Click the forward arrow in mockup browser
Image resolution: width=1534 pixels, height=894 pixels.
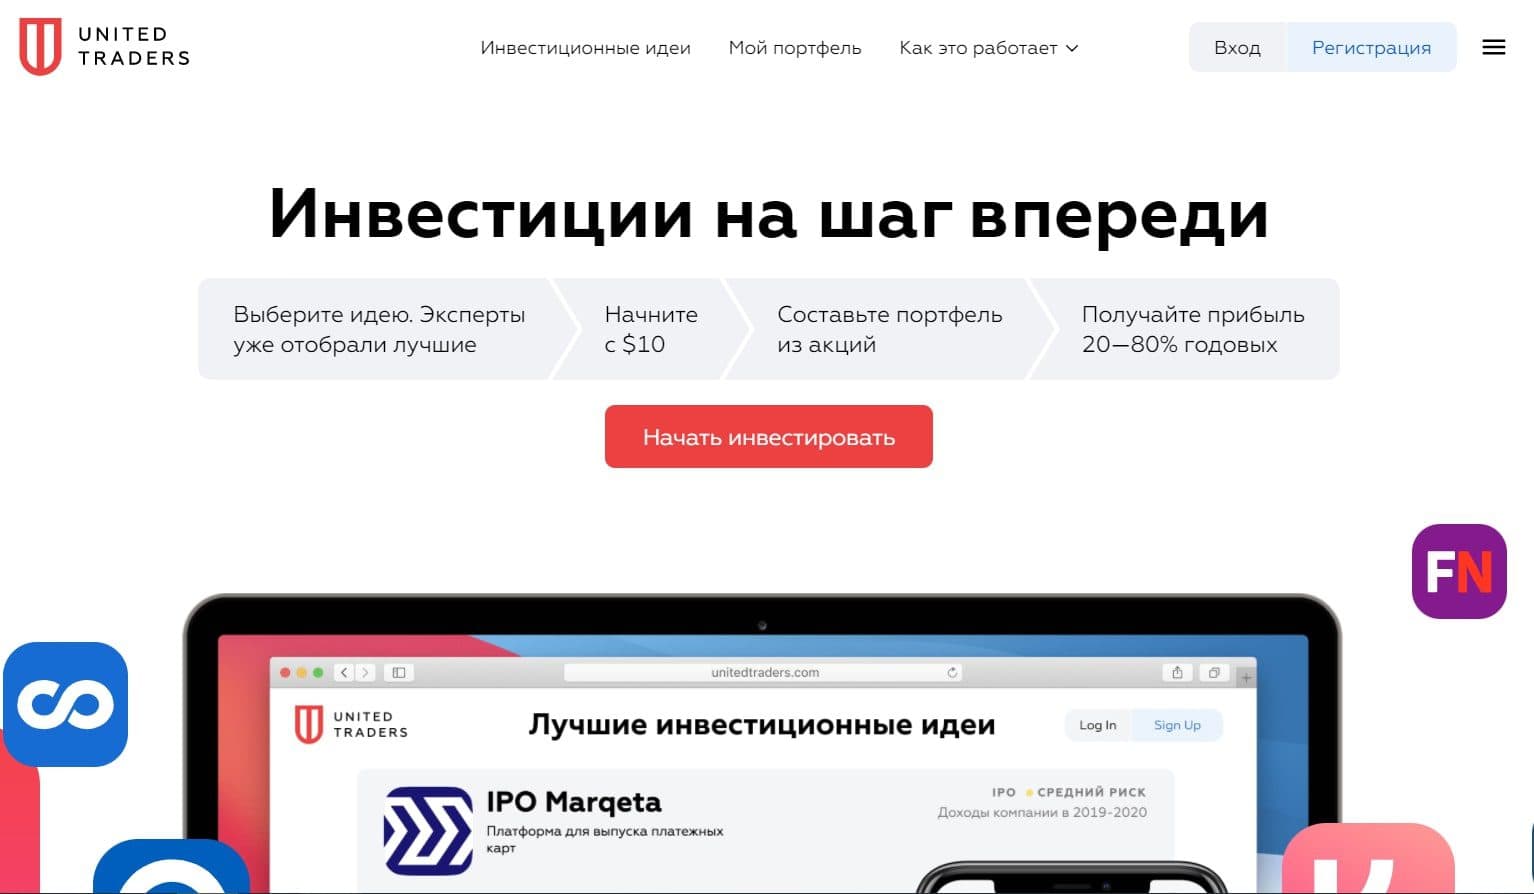(365, 672)
